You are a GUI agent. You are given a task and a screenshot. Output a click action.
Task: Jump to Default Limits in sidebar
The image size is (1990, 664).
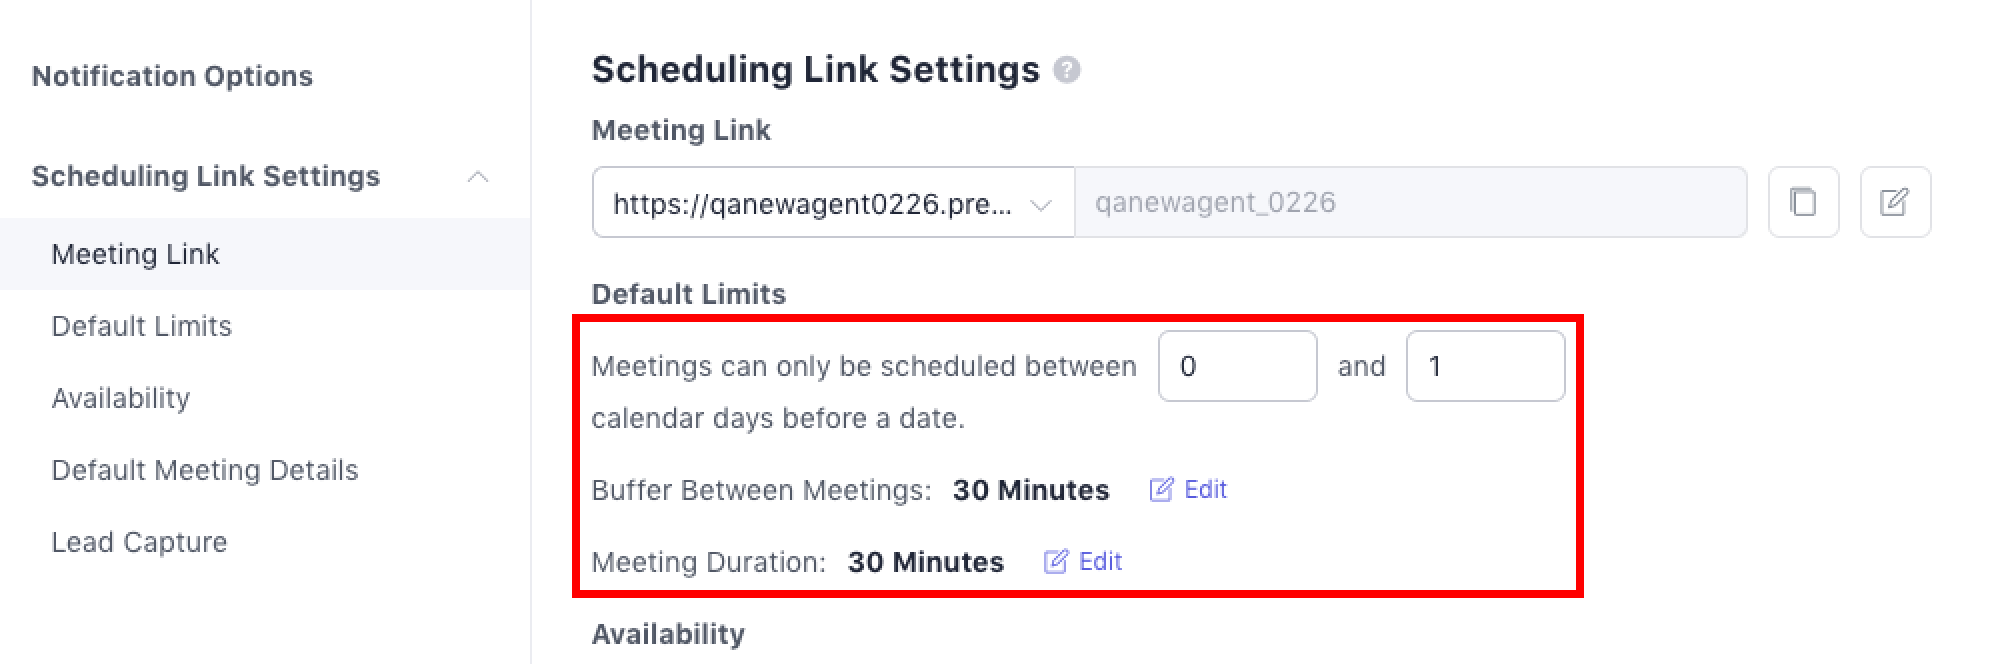point(141,326)
